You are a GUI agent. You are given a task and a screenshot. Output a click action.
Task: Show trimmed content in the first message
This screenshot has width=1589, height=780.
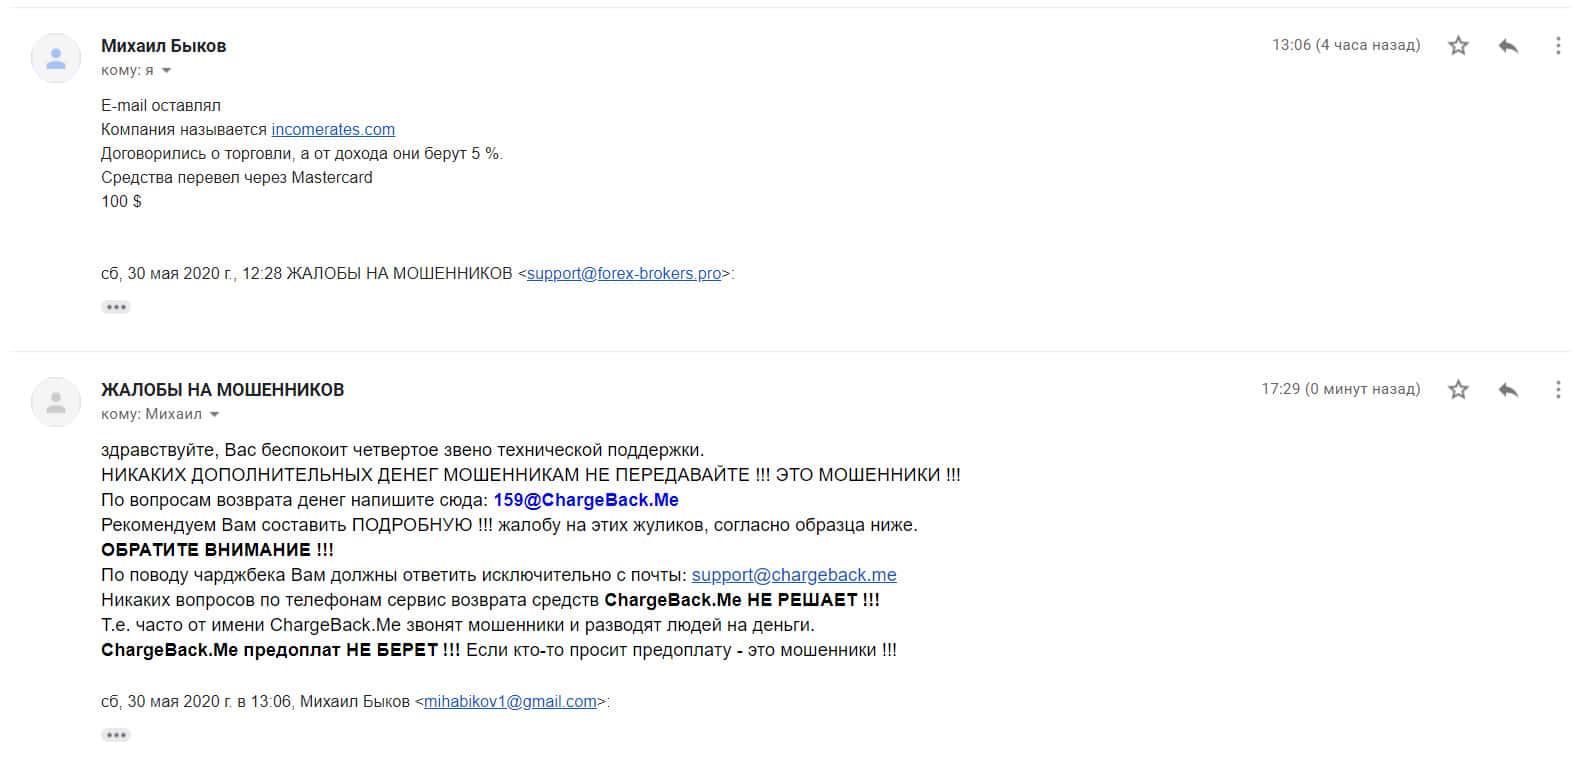[116, 307]
